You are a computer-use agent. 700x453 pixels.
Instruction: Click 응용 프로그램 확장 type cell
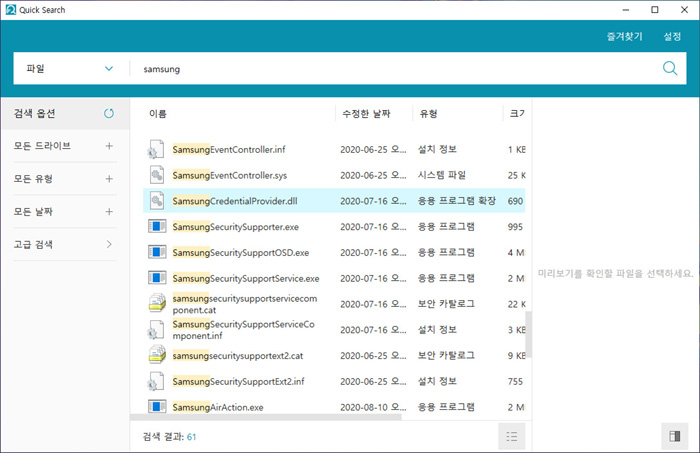[x=456, y=201]
